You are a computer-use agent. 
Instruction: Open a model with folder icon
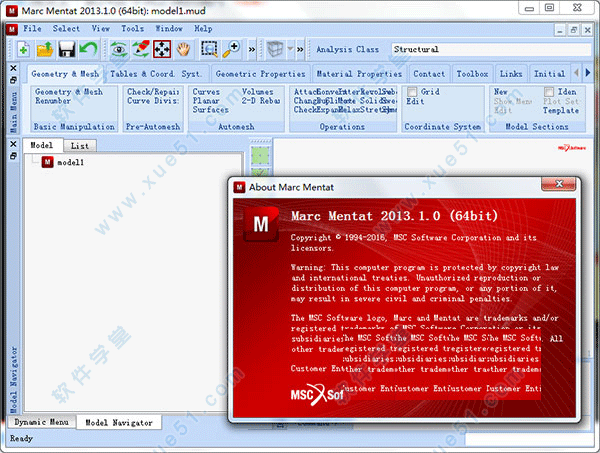(45, 50)
